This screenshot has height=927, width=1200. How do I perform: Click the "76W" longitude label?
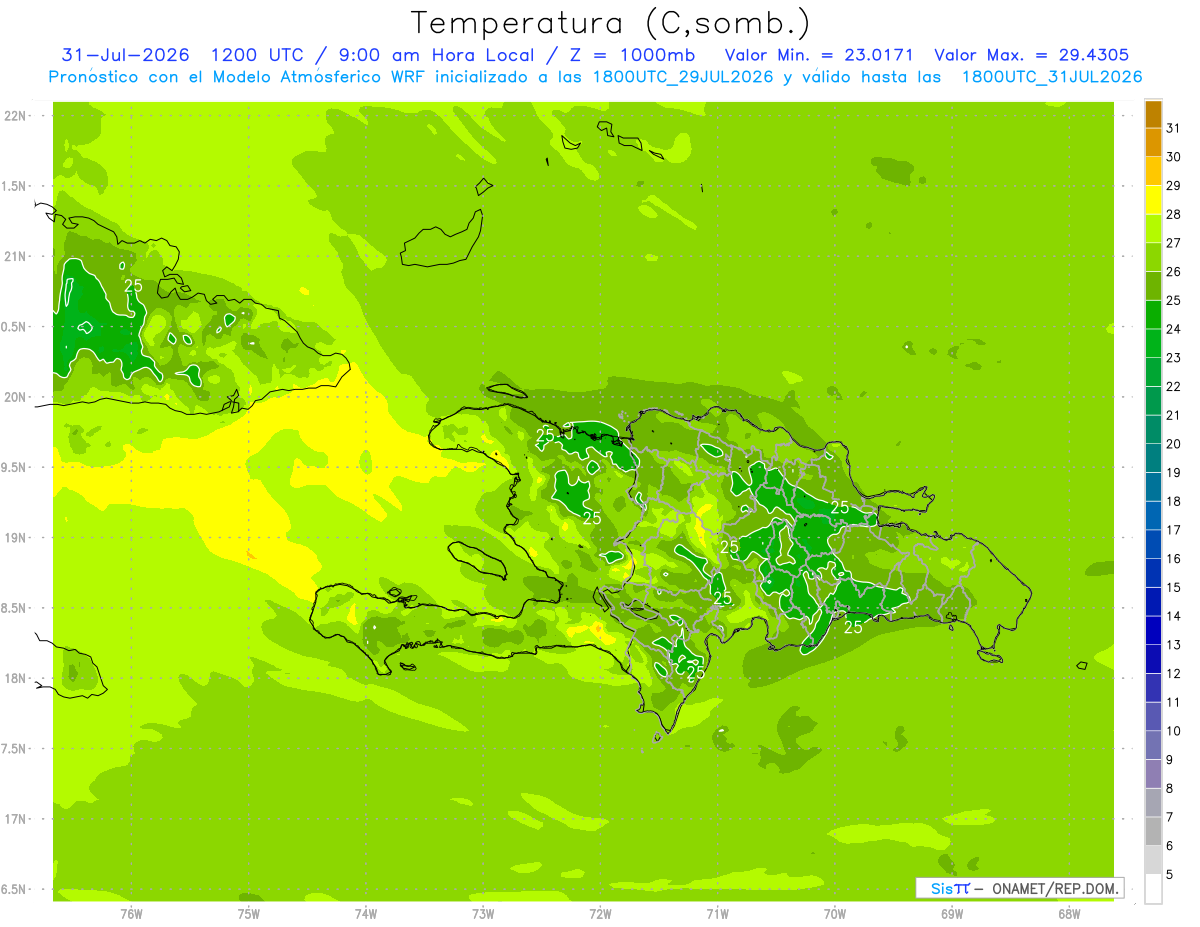coord(131,914)
